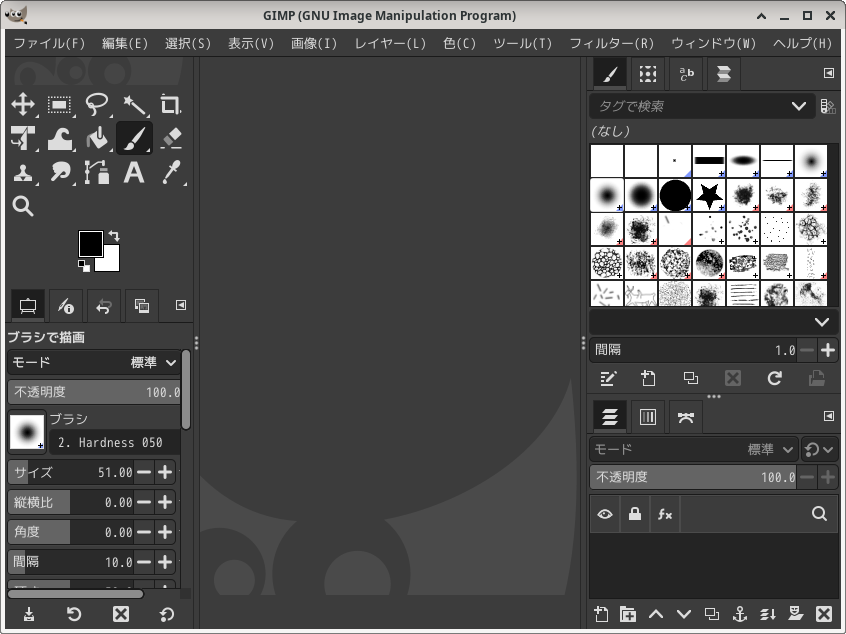The height and width of the screenshot is (634, 846).
Task: Refresh brushes with the reload icon
Action: [x=774, y=378]
